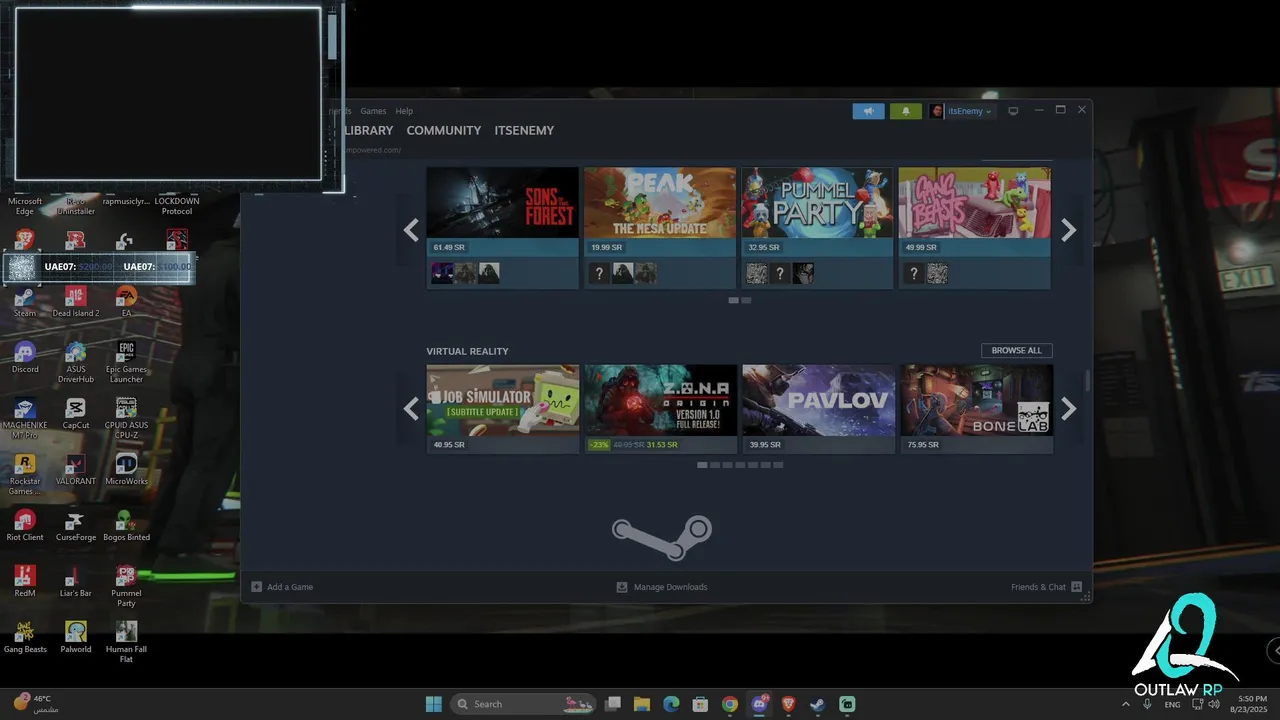Click the 75.95 SR price label
This screenshot has width=1280, height=720.
(923, 445)
